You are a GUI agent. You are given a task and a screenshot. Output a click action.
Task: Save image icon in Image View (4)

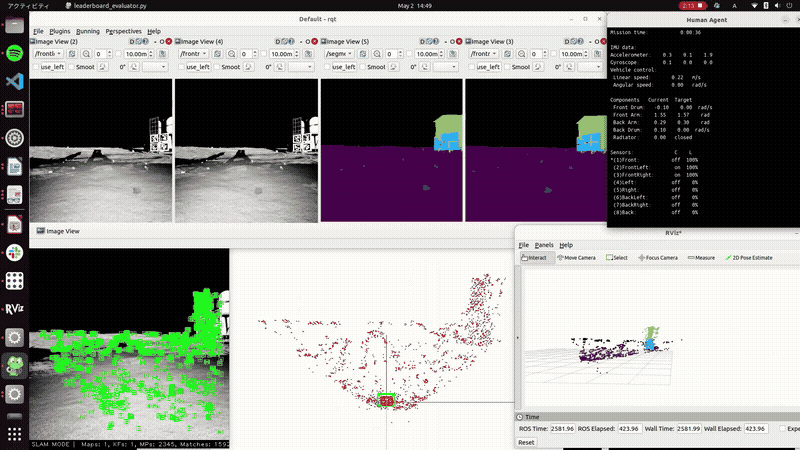pos(308,54)
